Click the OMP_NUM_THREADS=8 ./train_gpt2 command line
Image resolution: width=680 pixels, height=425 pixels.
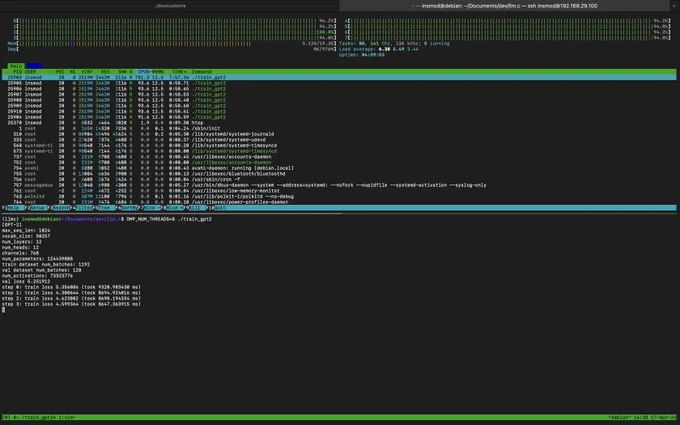169,219
